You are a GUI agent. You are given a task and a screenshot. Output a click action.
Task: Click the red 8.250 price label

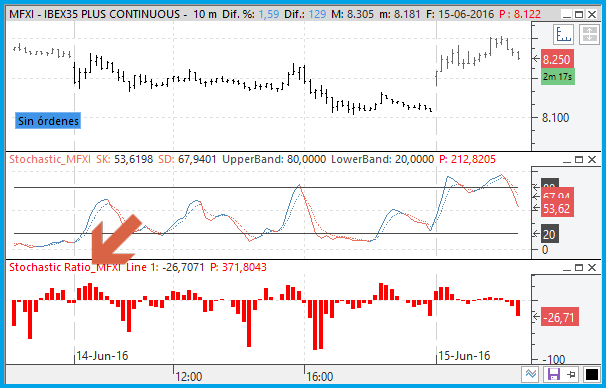(557, 60)
